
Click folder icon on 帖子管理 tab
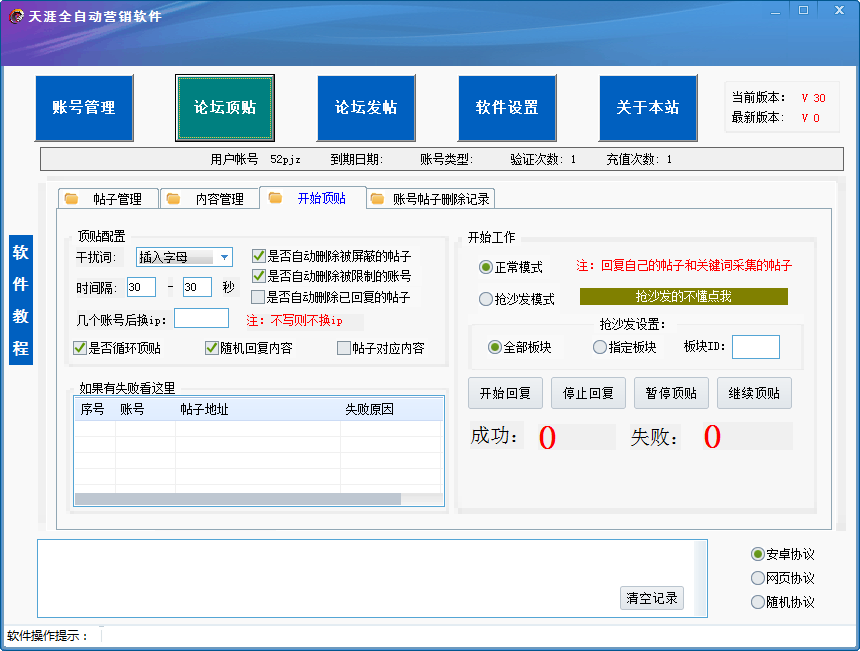(71, 199)
